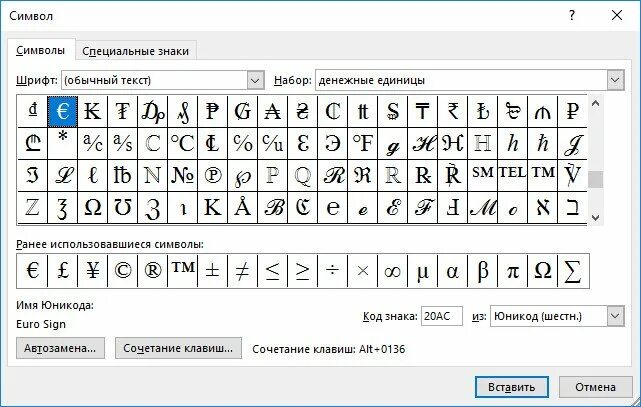
Task: Pick the degree Fahrenheit ℉ symbol
Action: [x=363, y=143]
